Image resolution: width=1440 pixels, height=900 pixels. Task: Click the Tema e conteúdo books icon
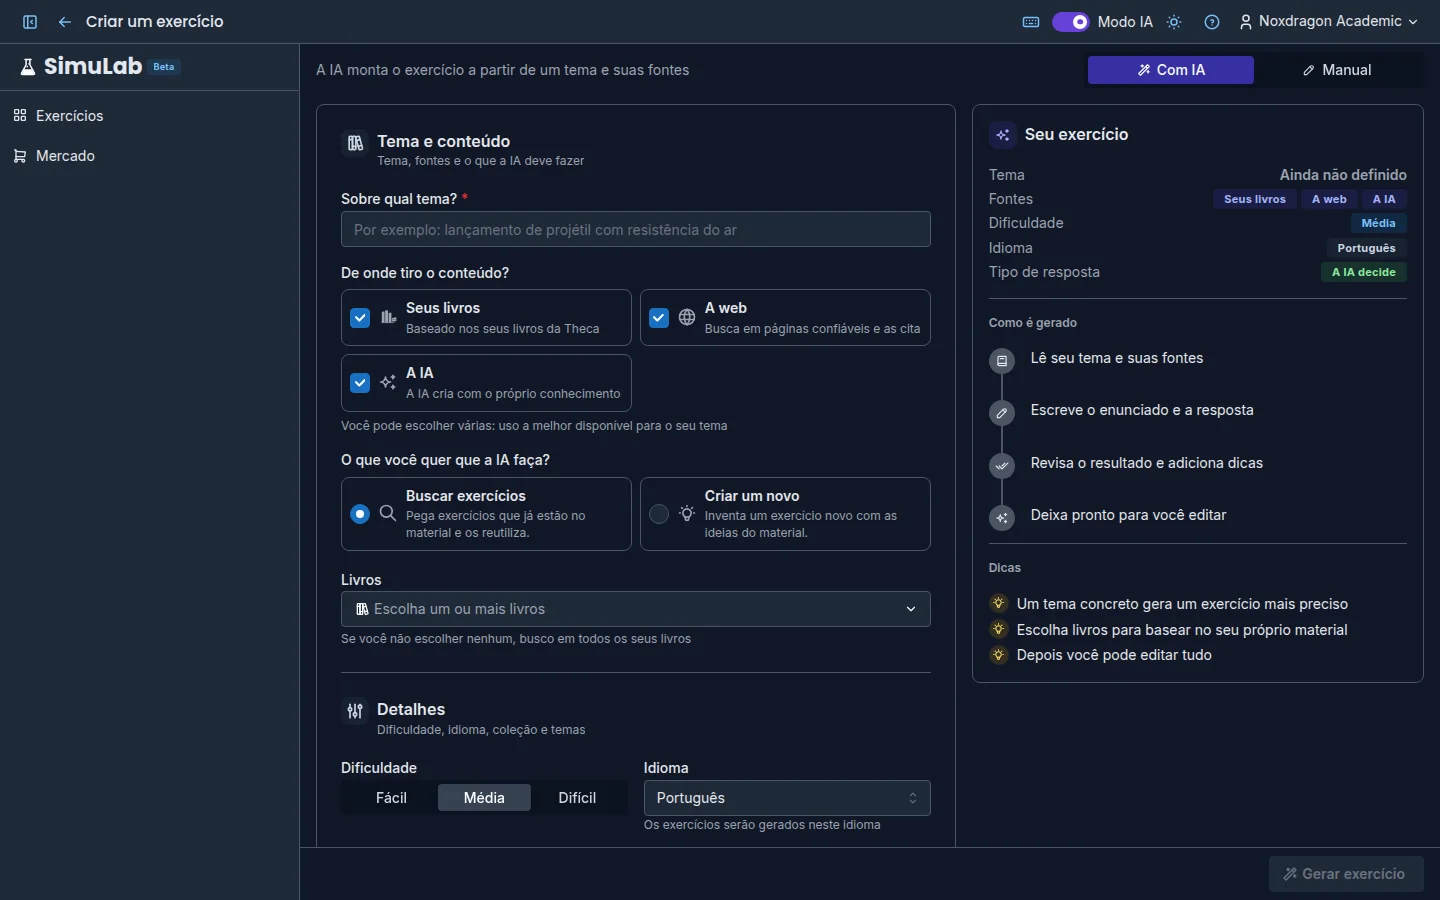coord(355,144)
